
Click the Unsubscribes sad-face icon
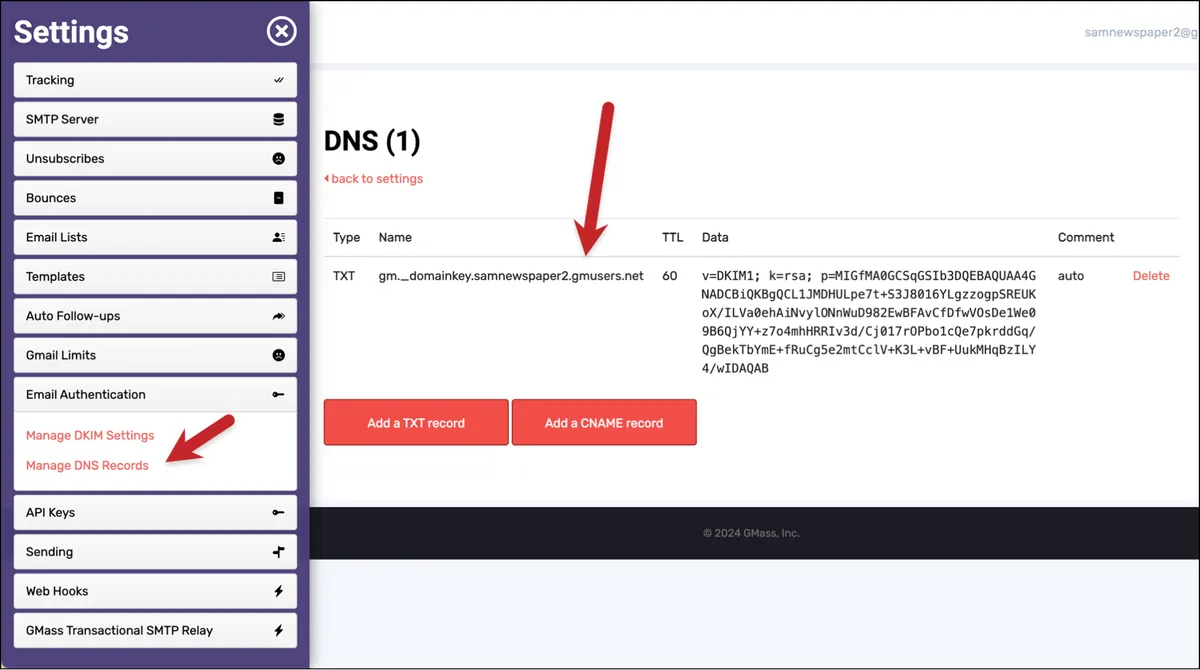279,158
